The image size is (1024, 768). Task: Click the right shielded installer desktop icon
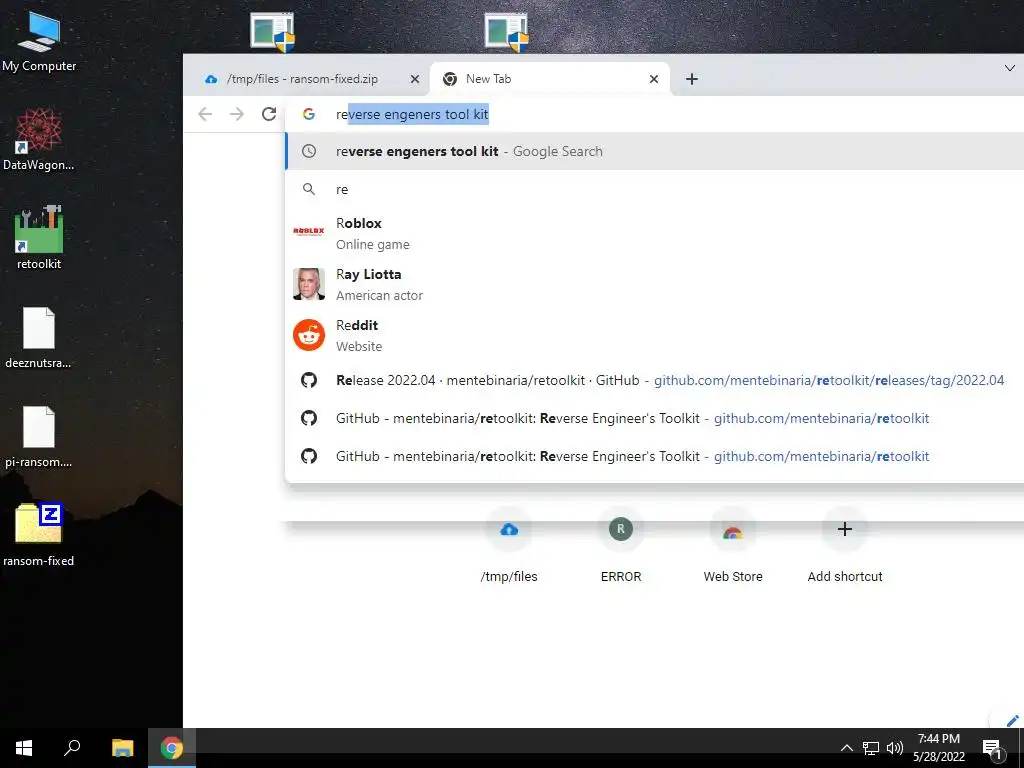tap(506, 31)
